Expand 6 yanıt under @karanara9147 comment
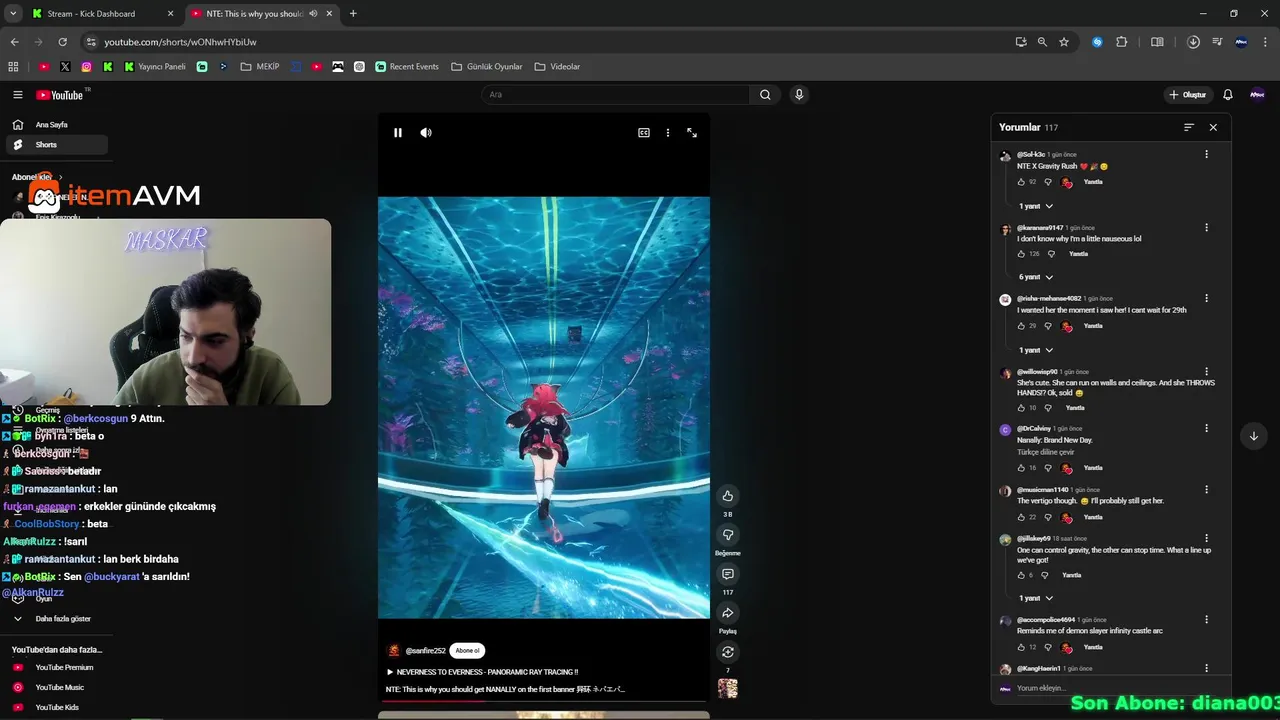Viewport: 1280px width, 720px height. click(x=1036, y=277)
